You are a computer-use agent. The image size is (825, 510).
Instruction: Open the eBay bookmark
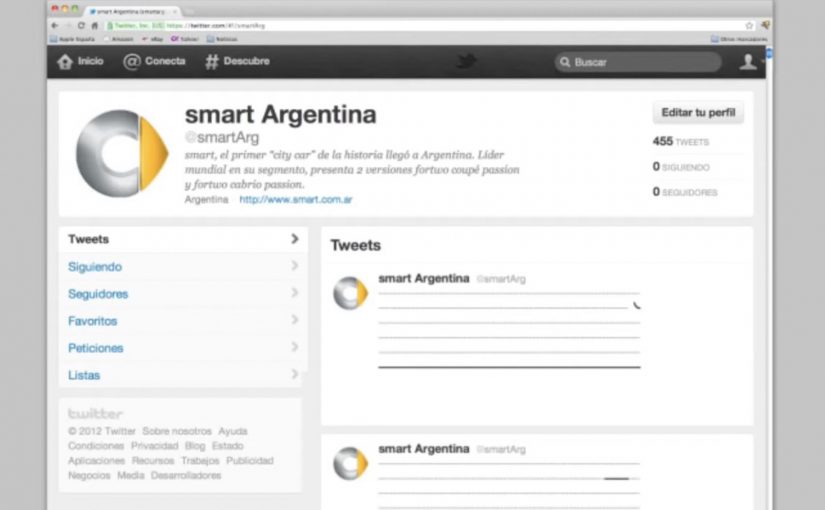click(x=153, y=39)
